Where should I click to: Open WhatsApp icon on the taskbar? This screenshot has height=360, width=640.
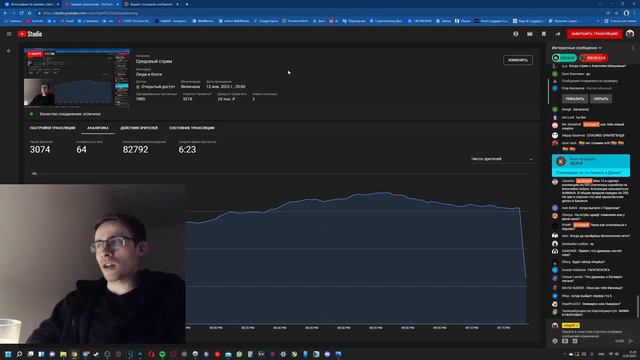[239, 354]
